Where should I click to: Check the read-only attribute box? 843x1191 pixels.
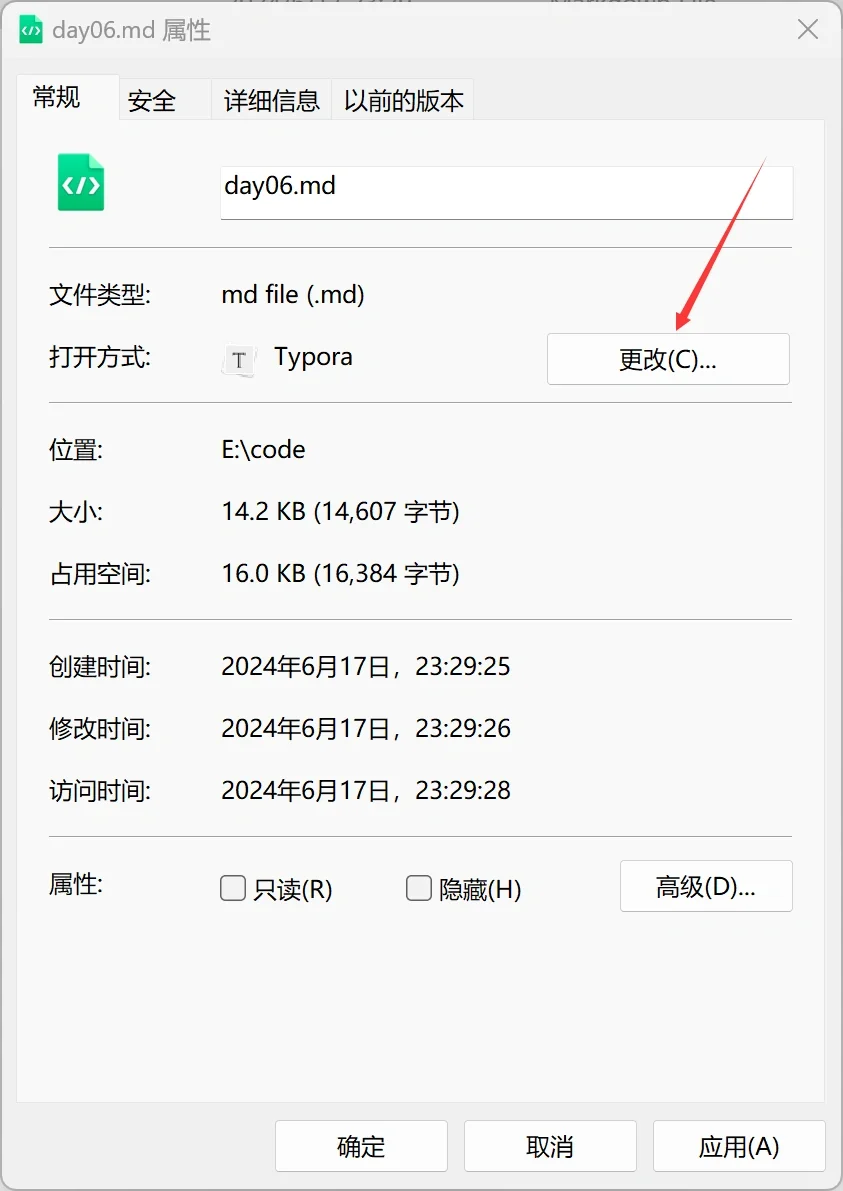[x=232, y=887]
